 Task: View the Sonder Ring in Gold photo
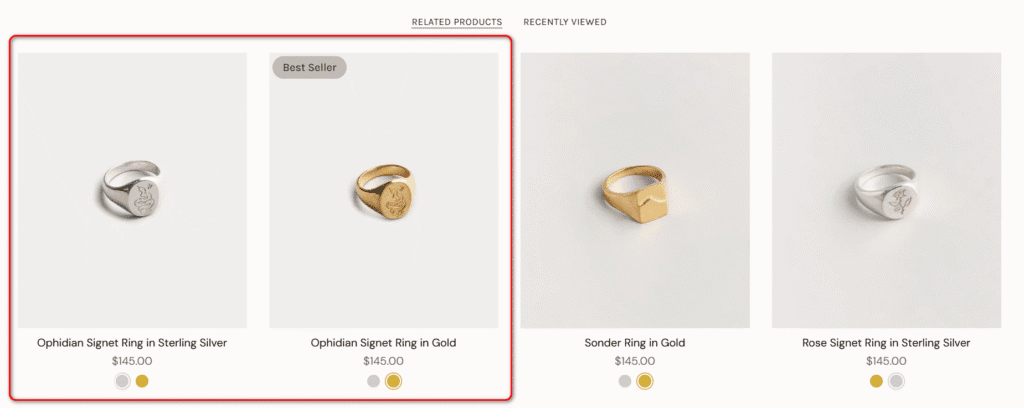[x=635, y=190]
